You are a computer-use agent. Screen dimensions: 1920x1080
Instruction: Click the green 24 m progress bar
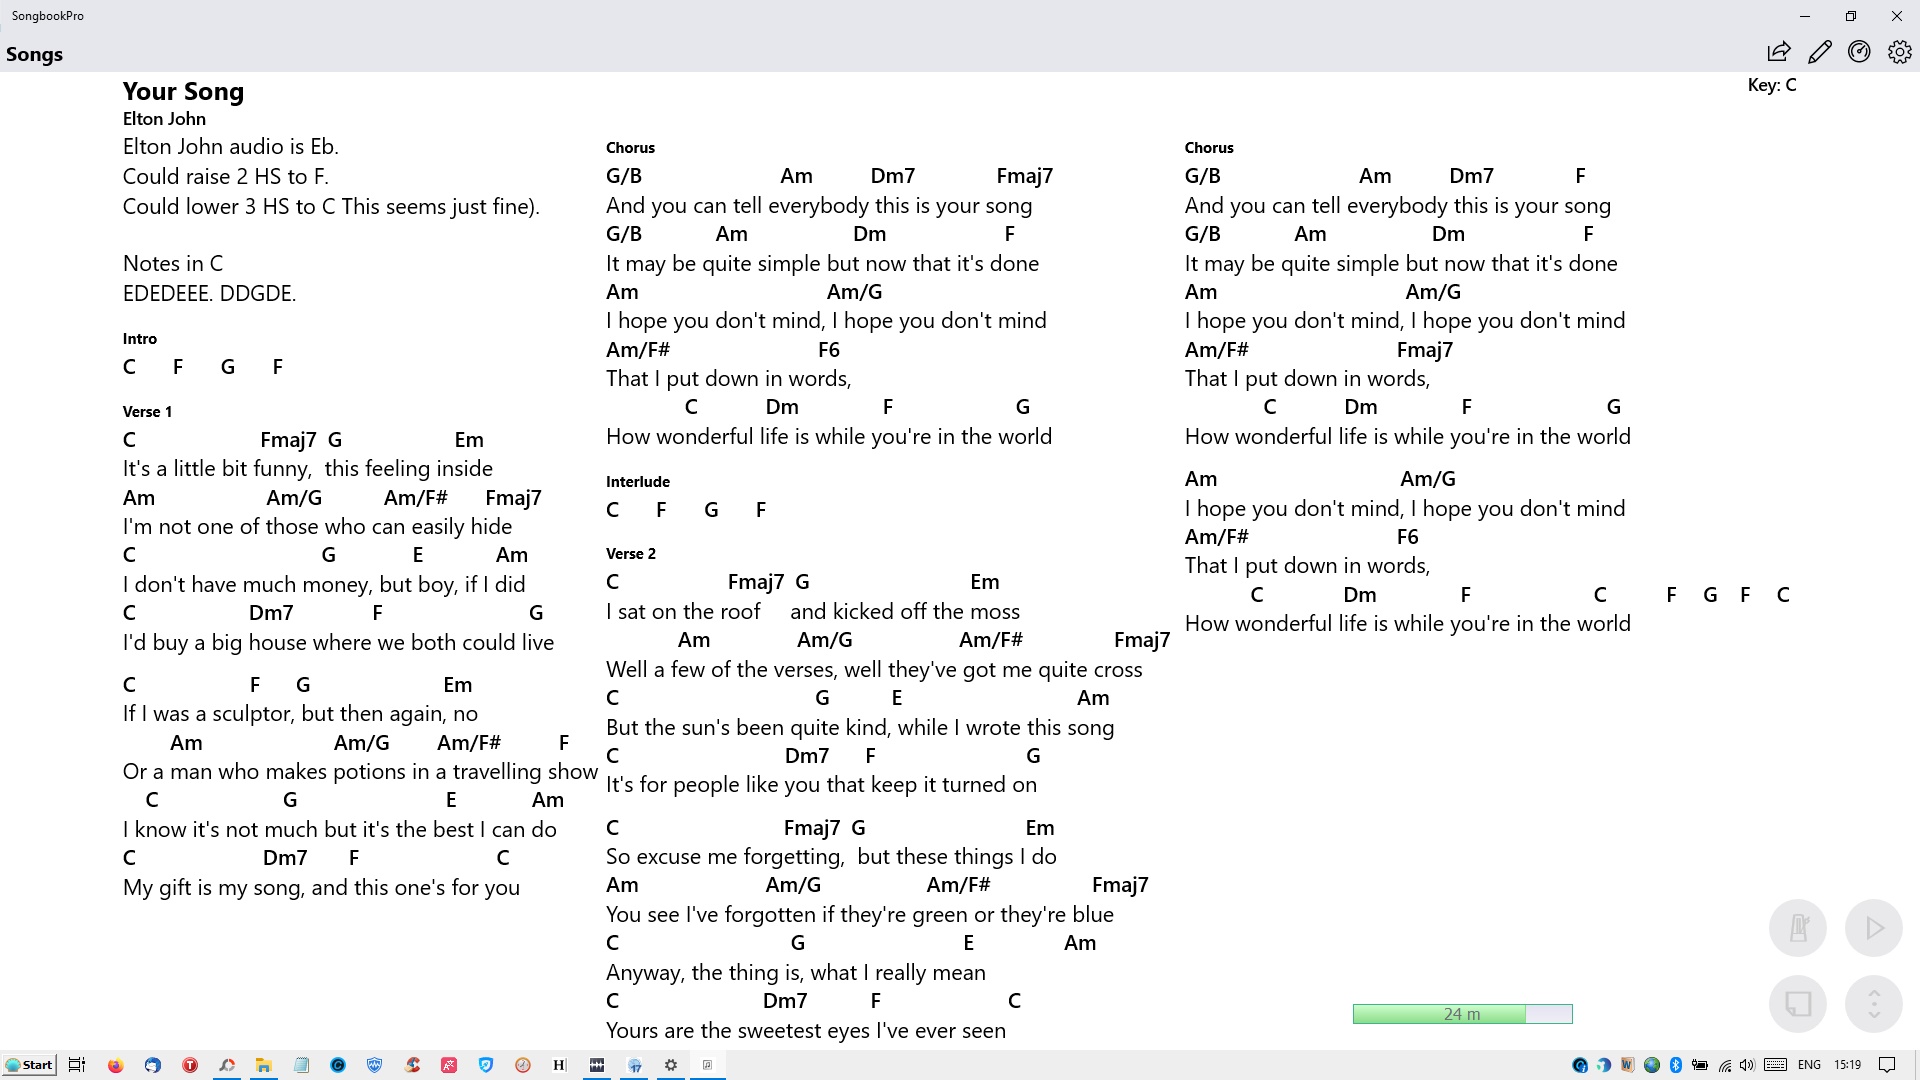[x=1462, y=1014]
